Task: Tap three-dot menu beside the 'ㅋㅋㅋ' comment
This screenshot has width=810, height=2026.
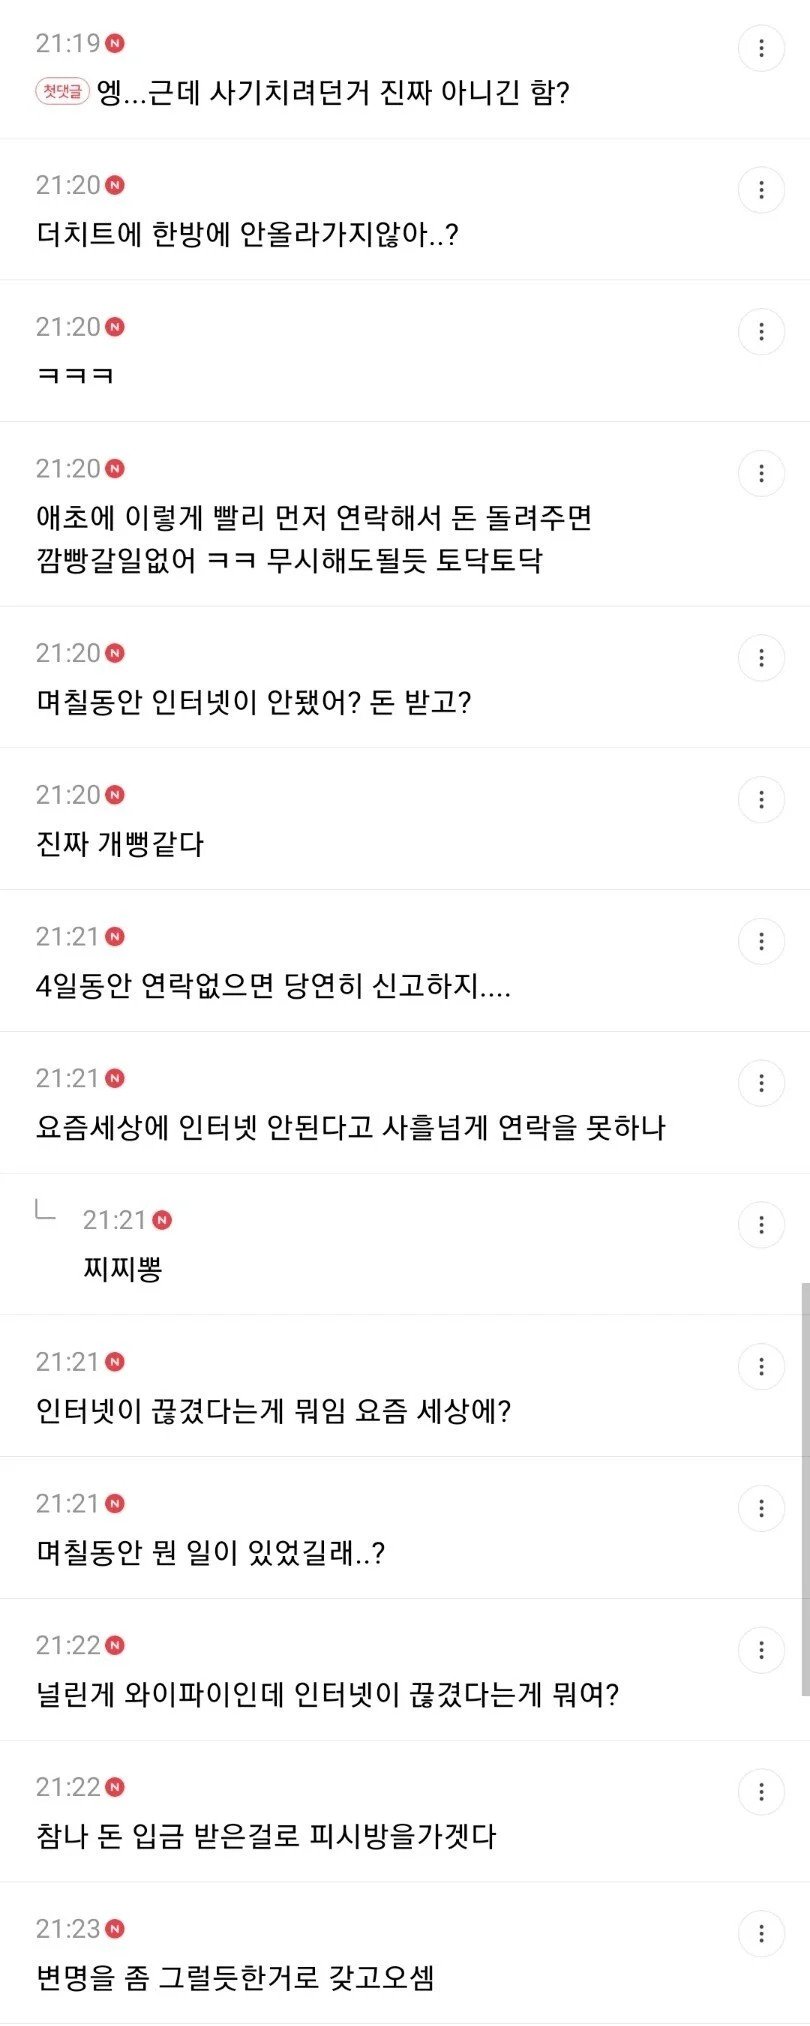Action: click(761, 332)
